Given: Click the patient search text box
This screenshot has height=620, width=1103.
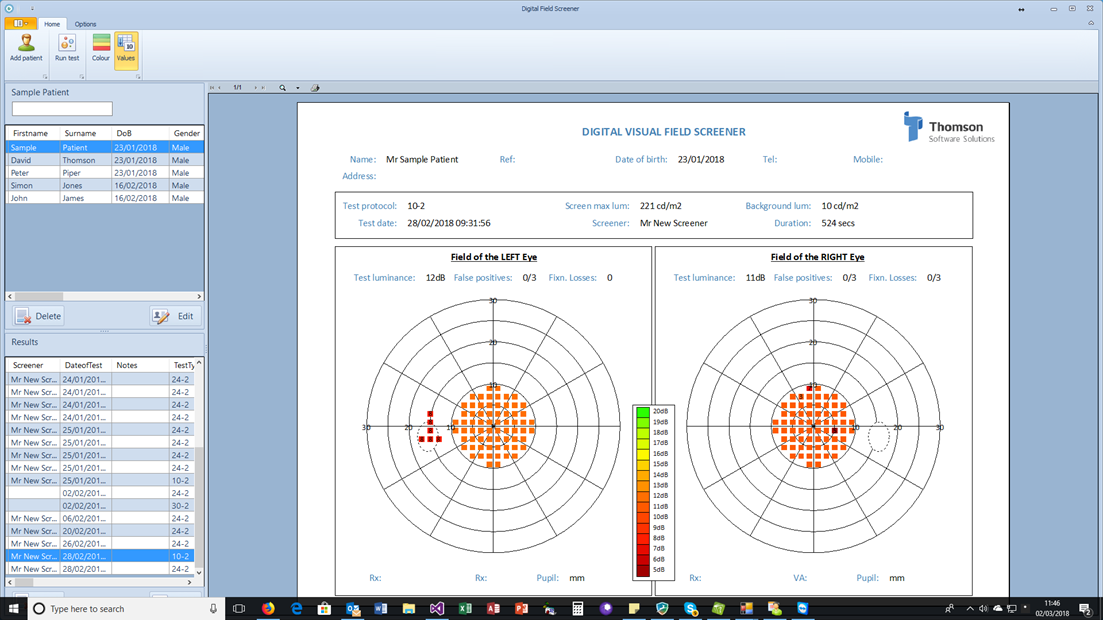Looking at the screenshot, I should point(62,109).
